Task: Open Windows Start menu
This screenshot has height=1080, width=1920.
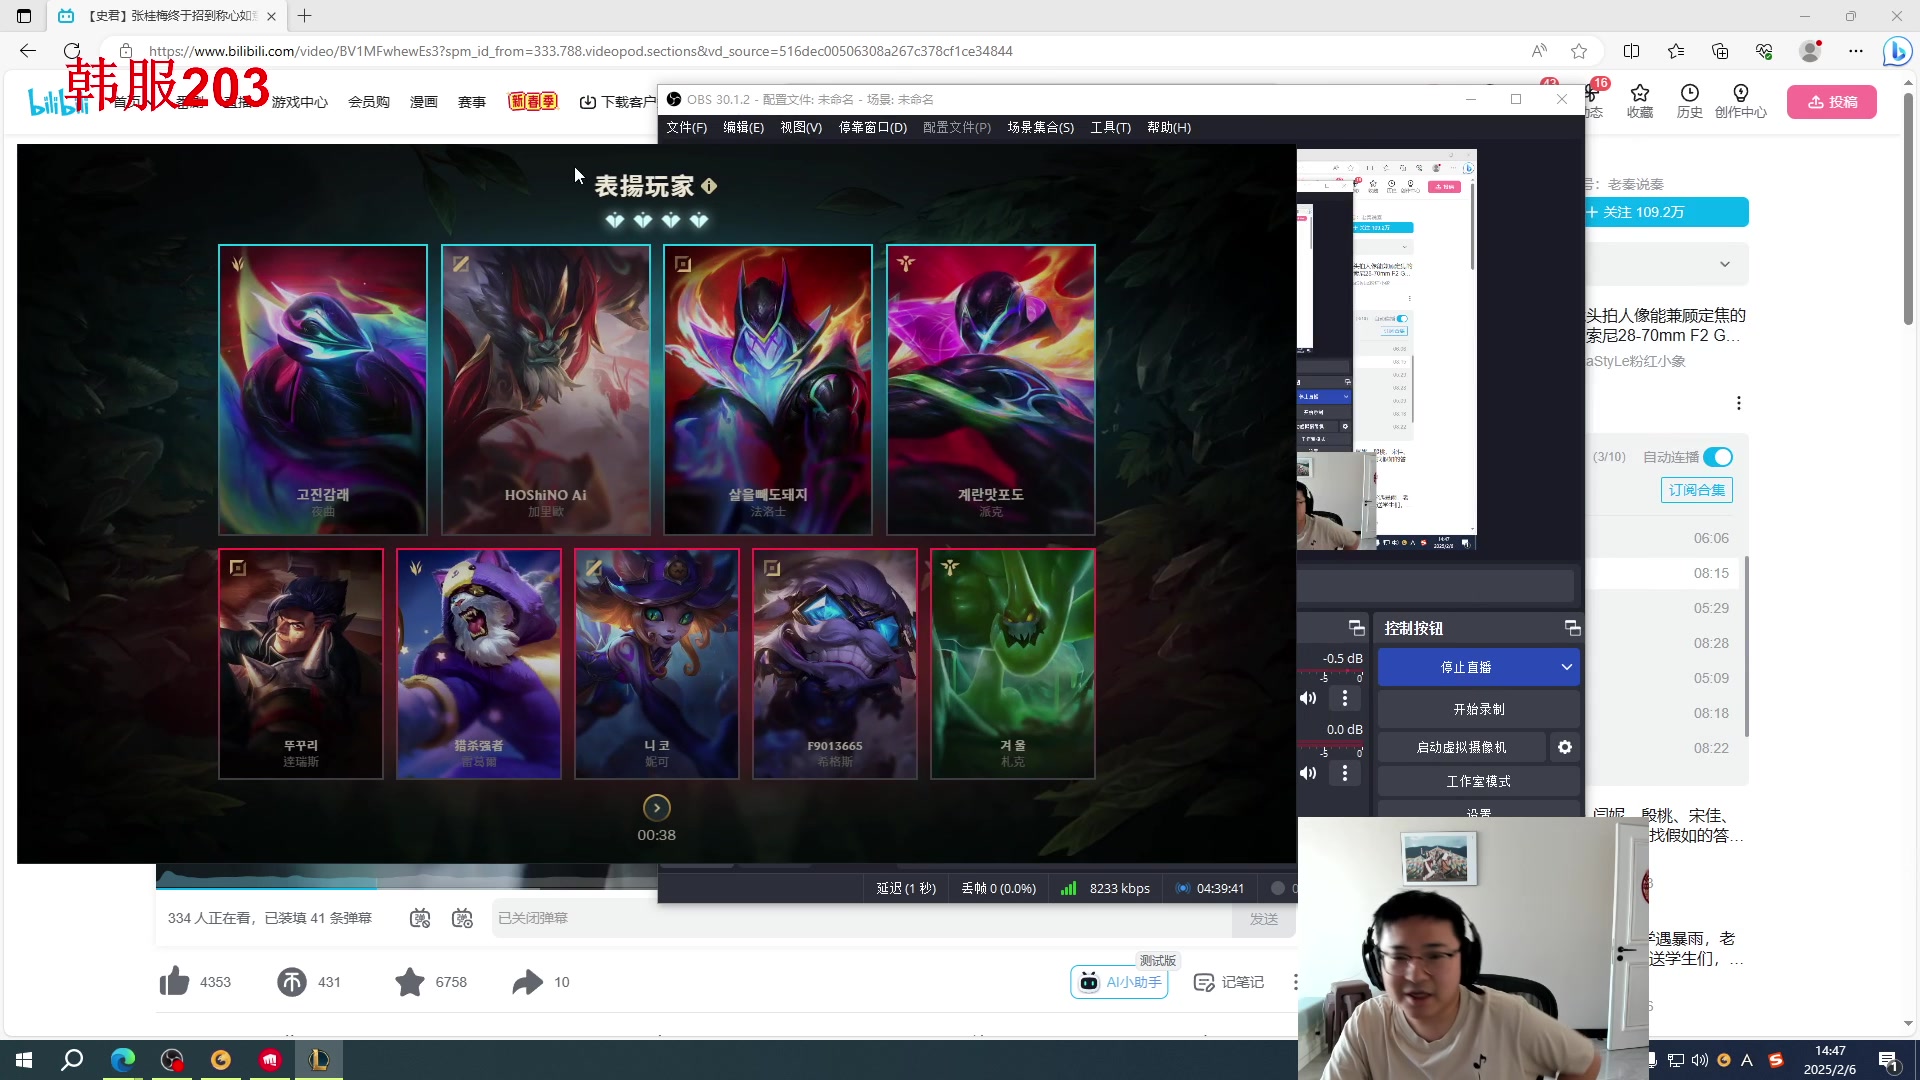Action: pyautogui.click(x=24, y=1060)
